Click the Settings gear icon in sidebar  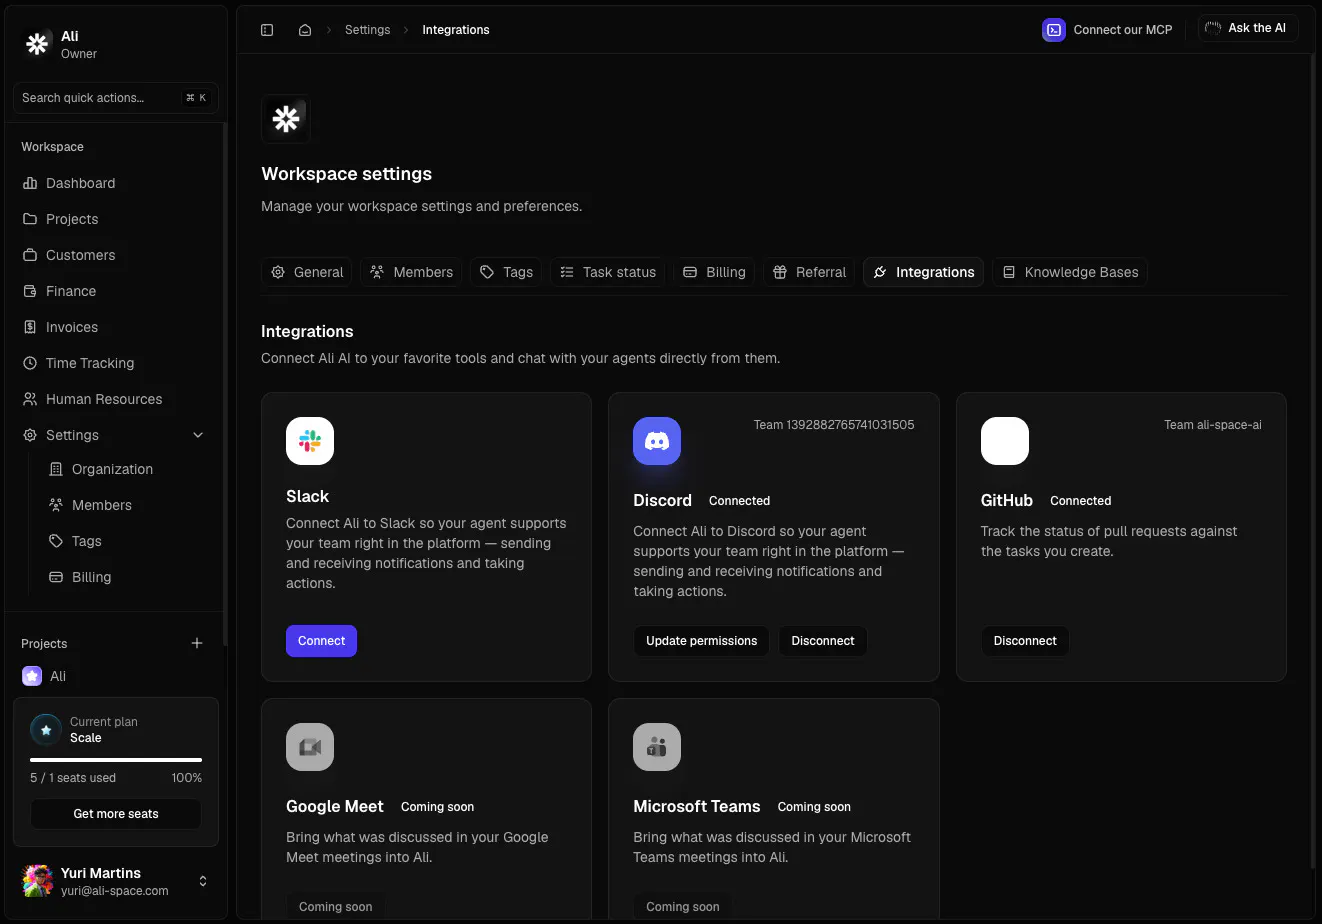pos(30,435)
